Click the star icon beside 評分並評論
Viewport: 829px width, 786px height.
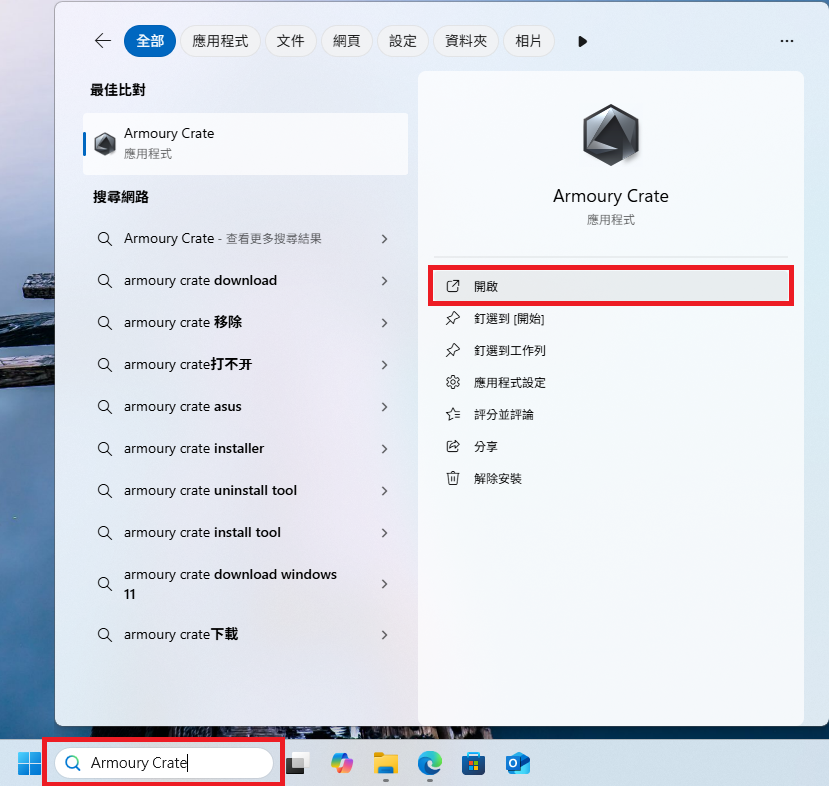(453, 414)
